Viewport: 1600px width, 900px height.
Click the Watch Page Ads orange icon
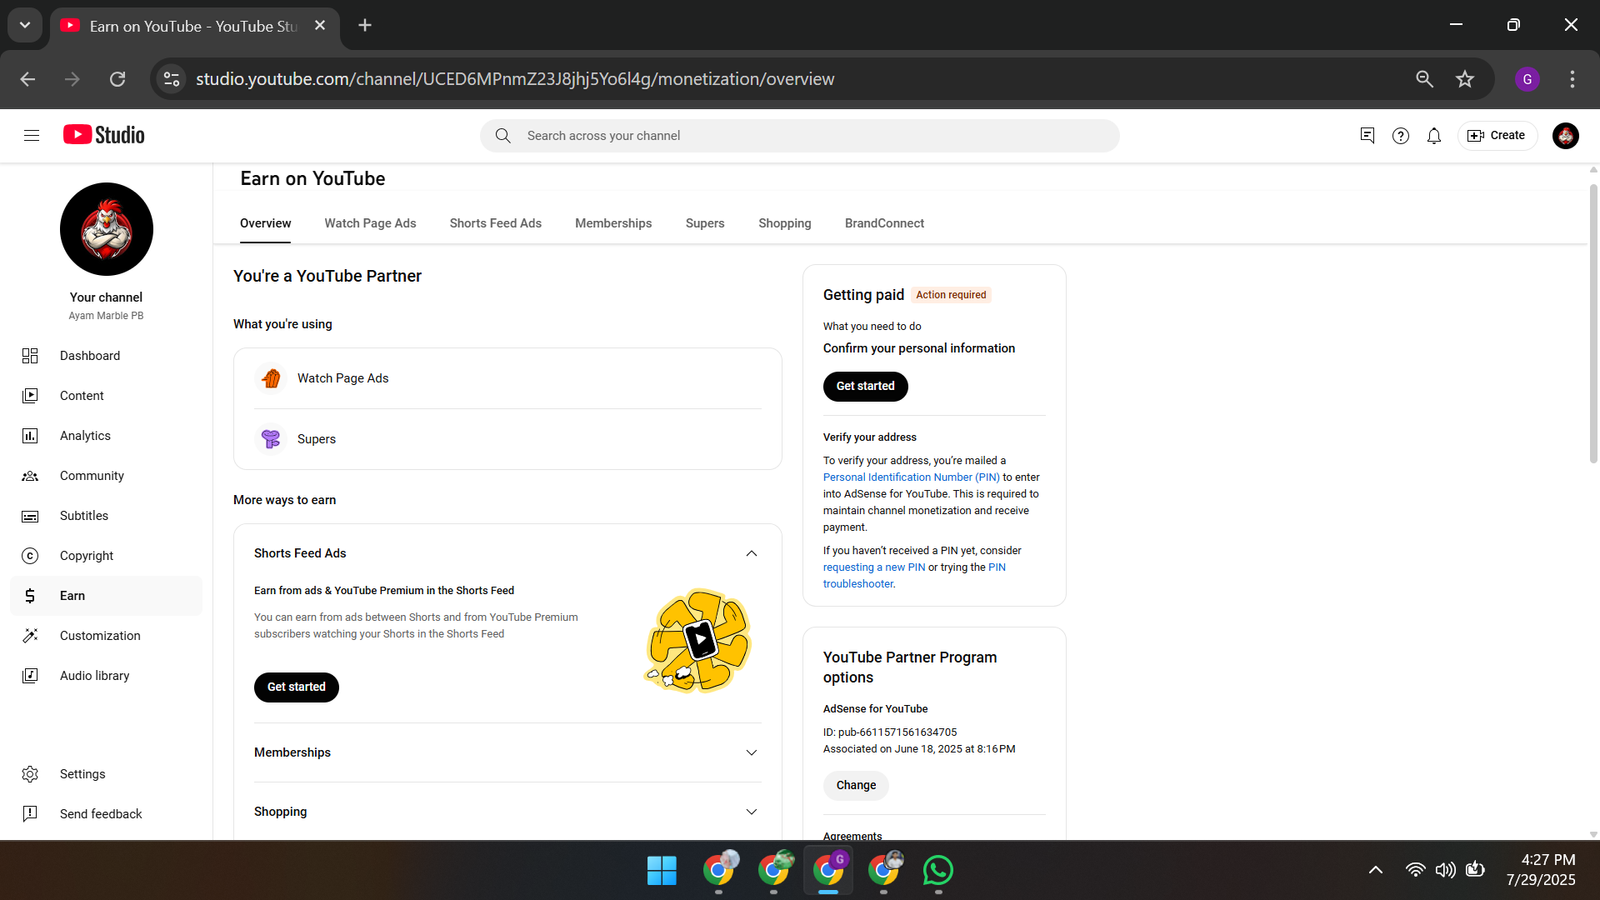pos(271,378)
